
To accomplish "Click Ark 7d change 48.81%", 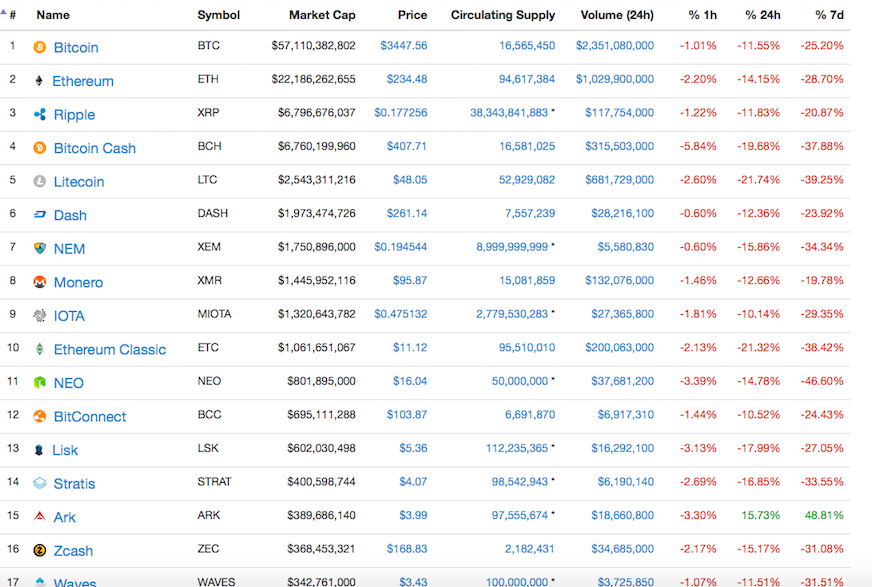I will click(824, 515).
